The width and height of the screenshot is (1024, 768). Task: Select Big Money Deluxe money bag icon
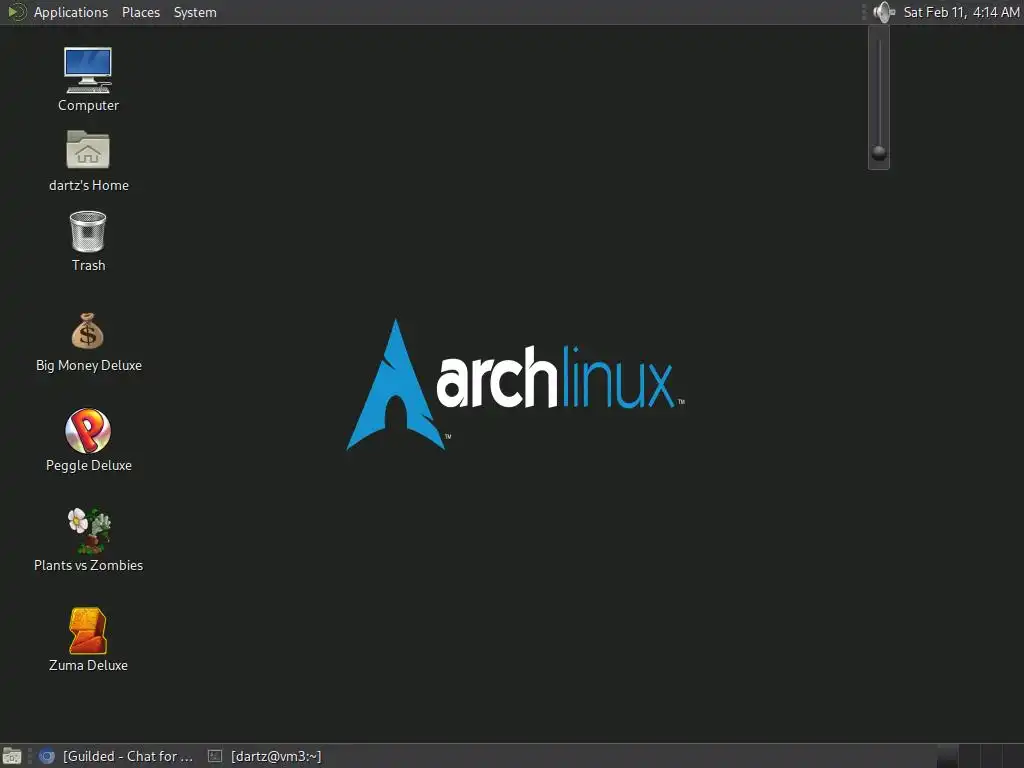(88, 331)
